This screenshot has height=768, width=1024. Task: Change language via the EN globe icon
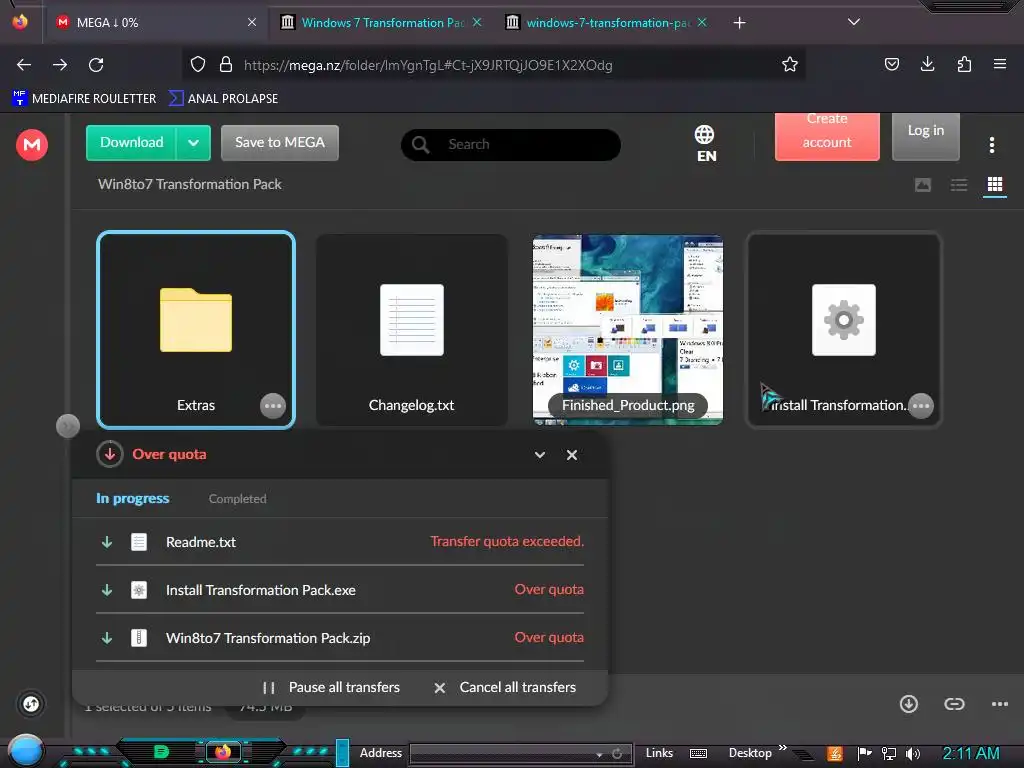click(705, 143)
